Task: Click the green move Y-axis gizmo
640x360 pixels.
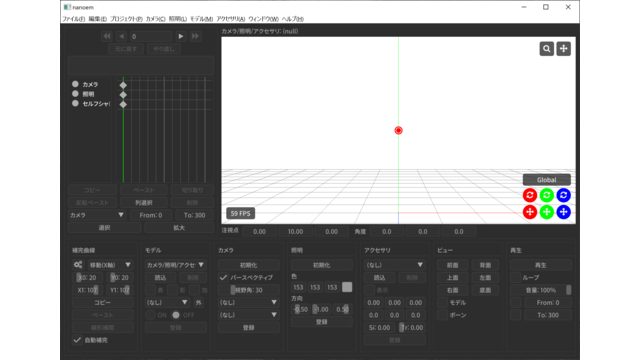Action: [x=547, y=212]
